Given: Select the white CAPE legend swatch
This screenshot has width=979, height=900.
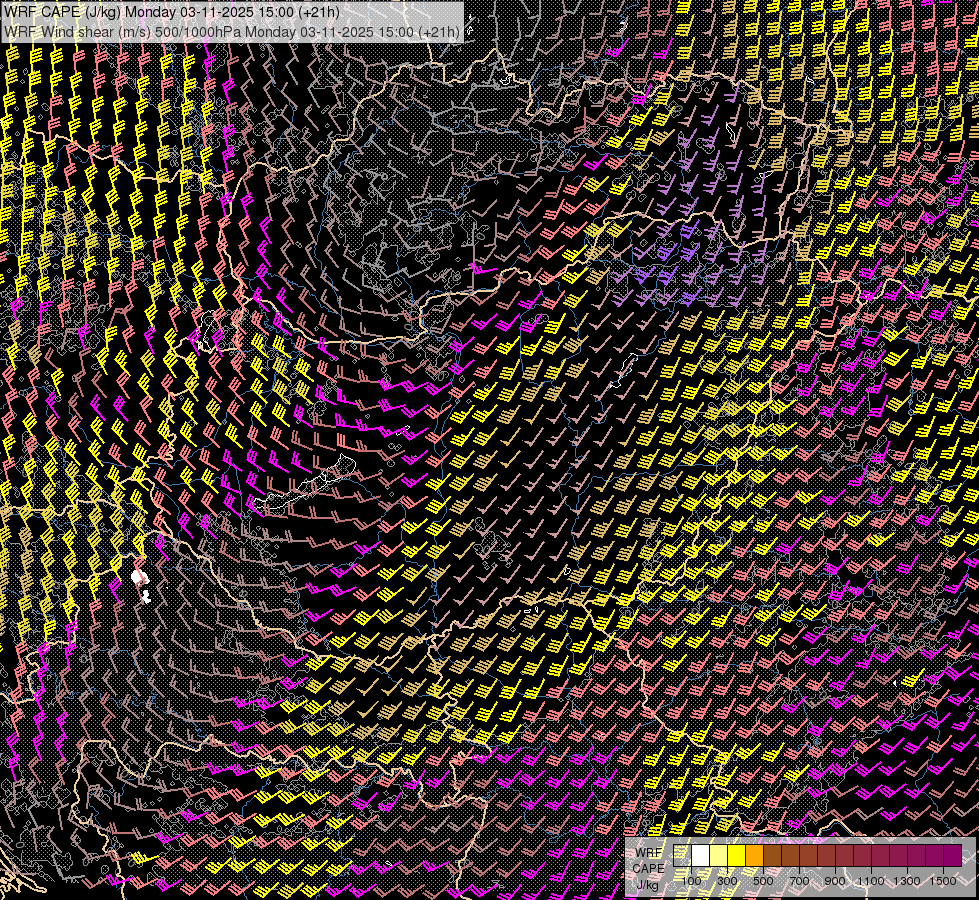Looking at the screenshot, I should point(701,856).
